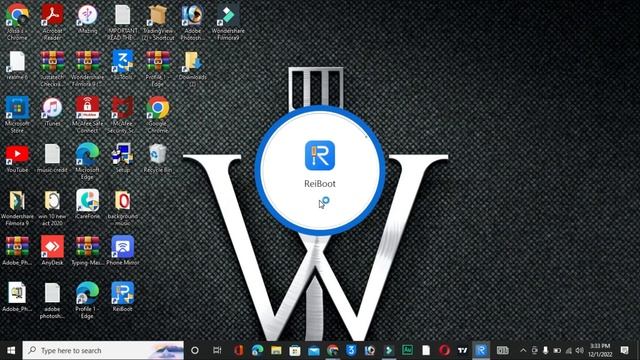Viewport: 640px width, 360px height.
Task: Open the YouTube desktop shortcut
Action: click(17, 158)
